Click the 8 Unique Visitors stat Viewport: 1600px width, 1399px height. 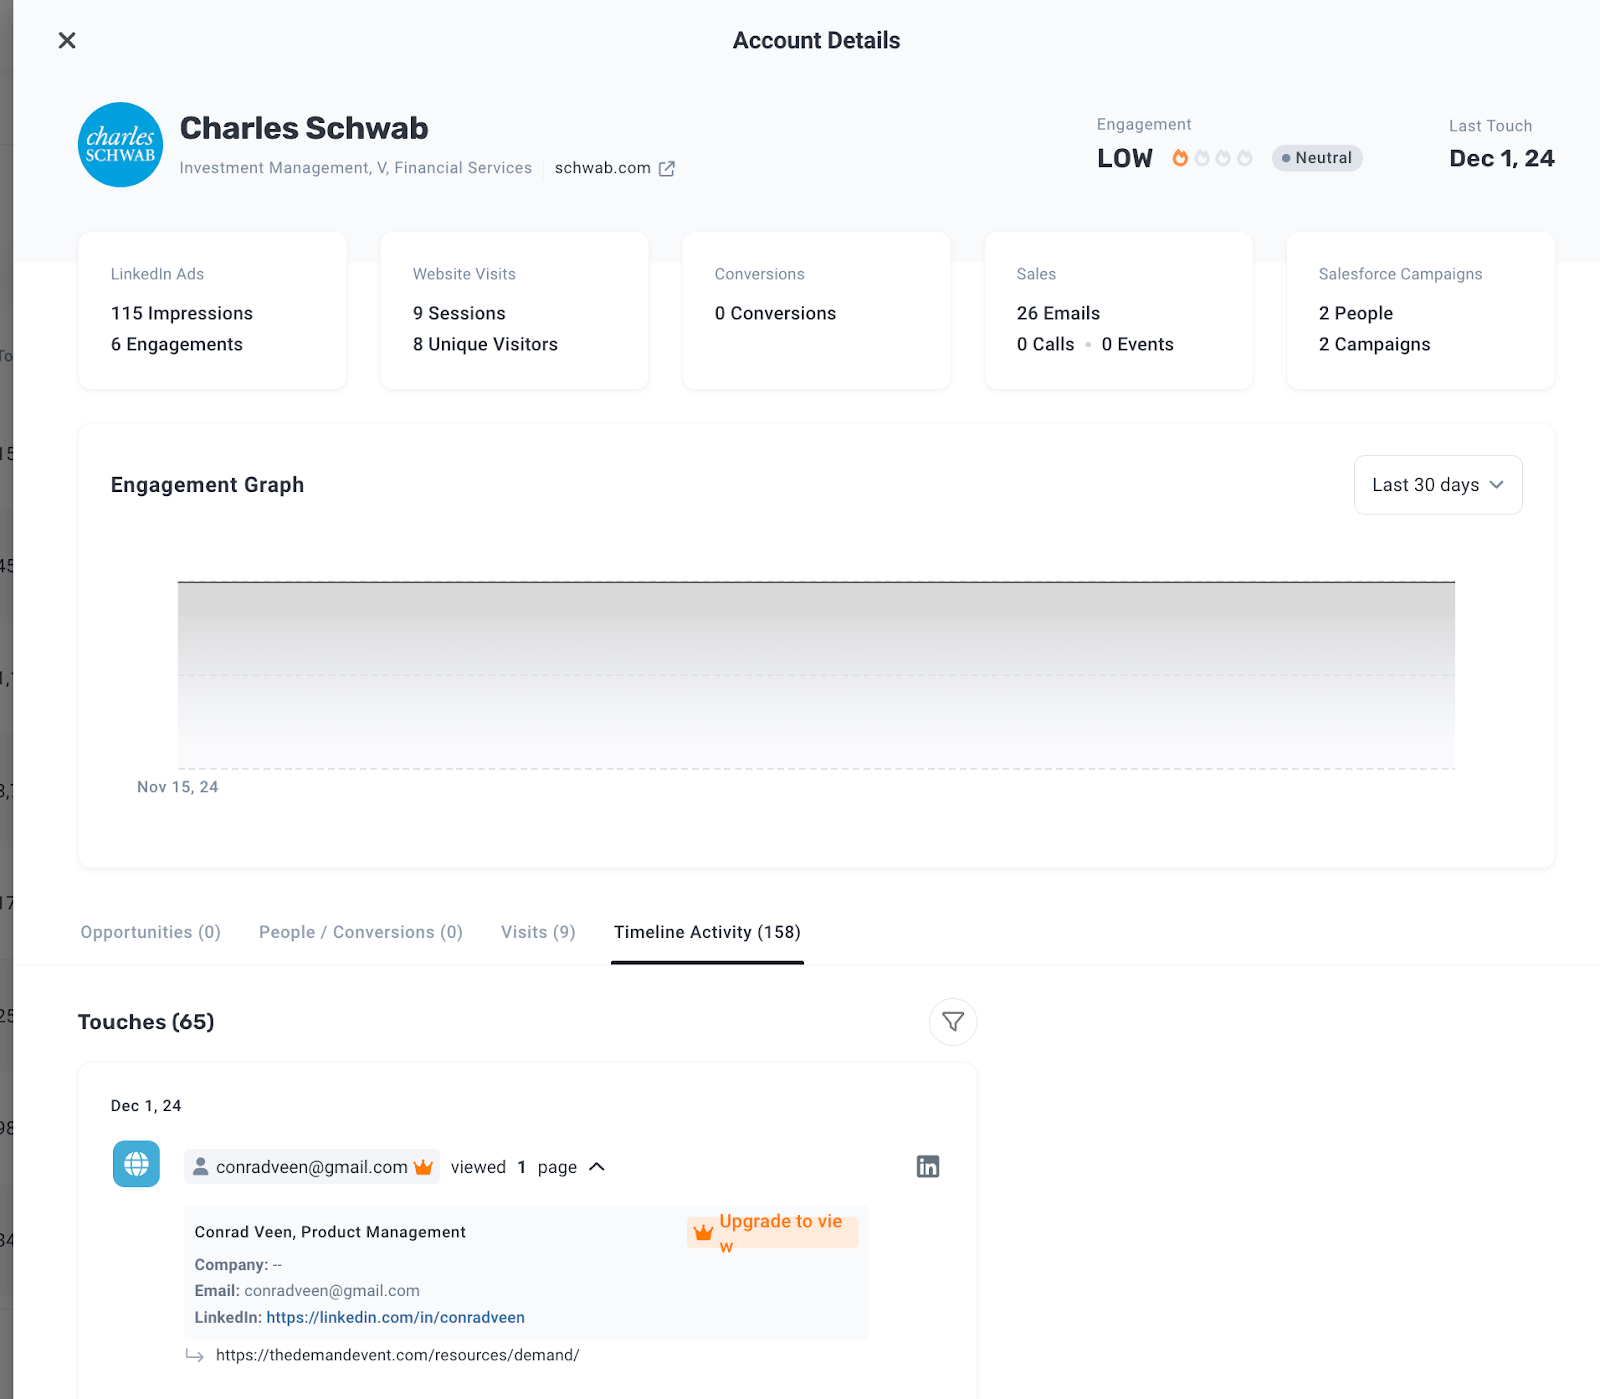[485, 344]
